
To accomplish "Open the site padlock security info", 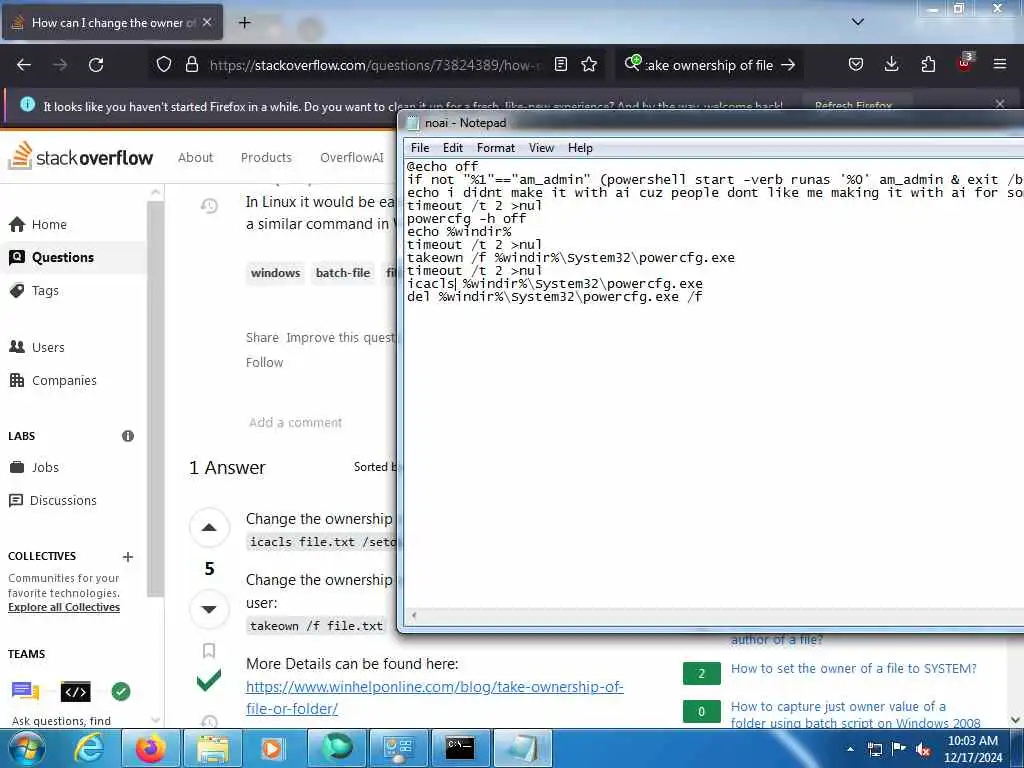I will 191,65.
